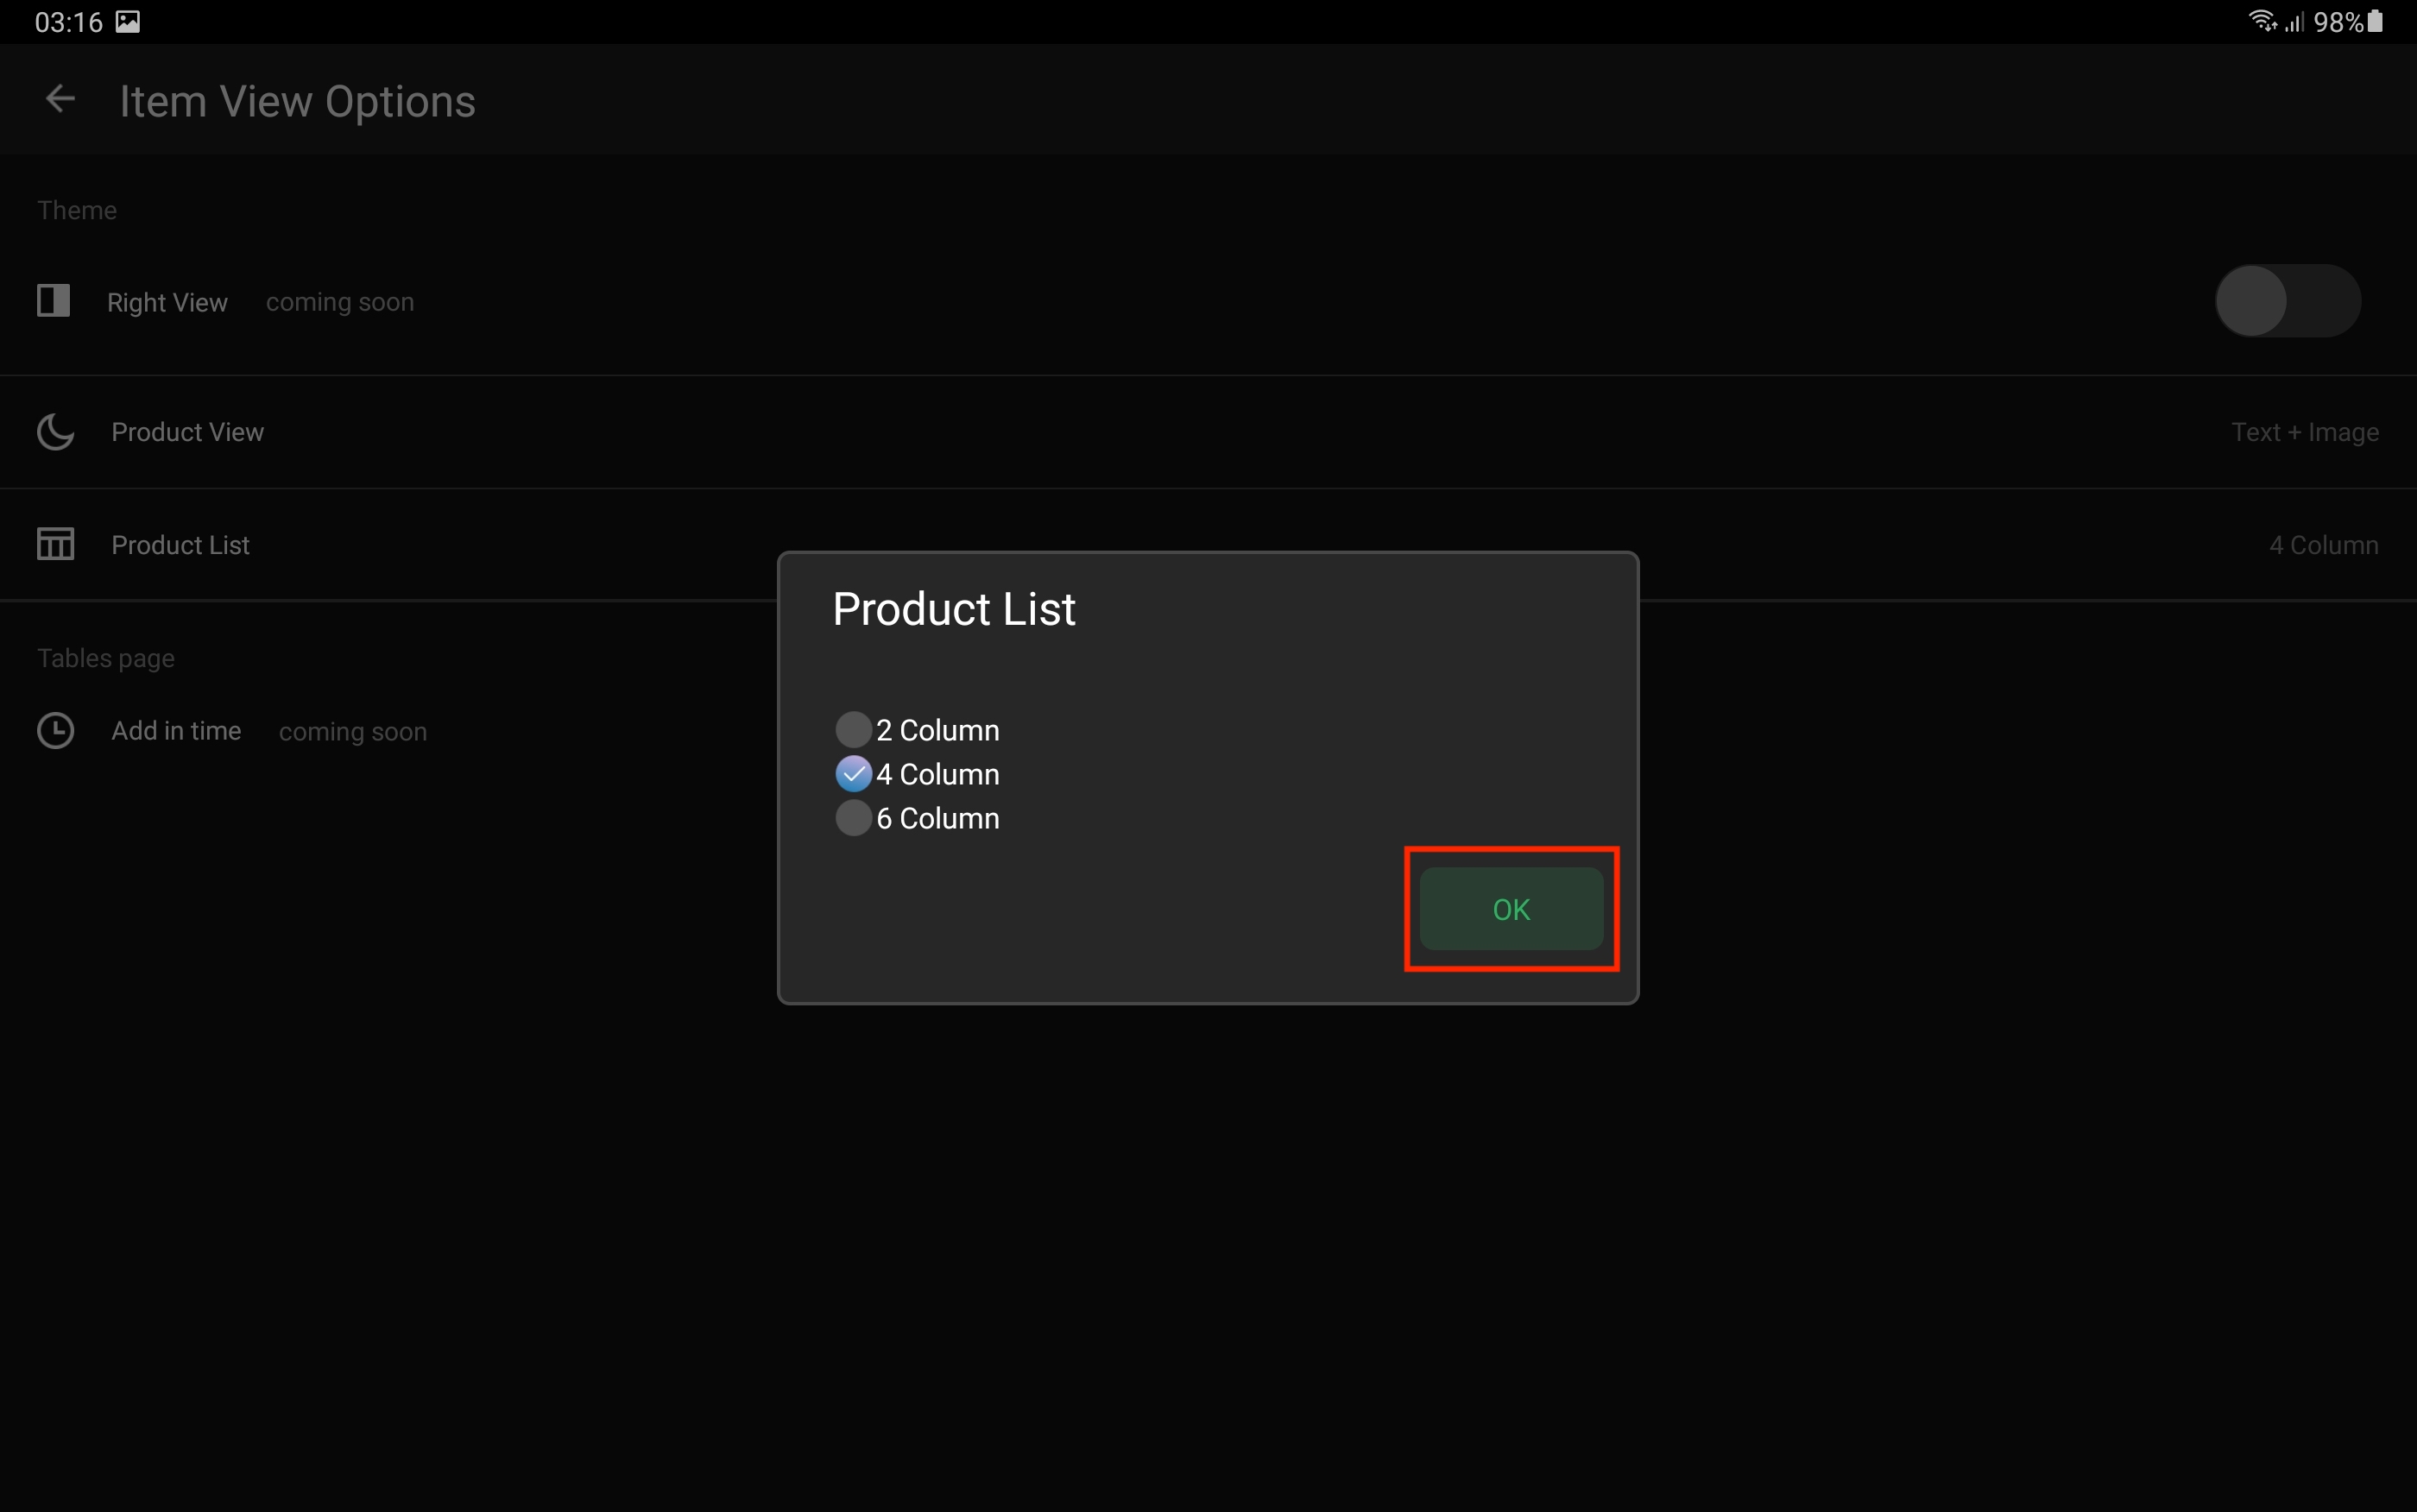The width and height of the screenshot is (2417, 1512).
Task: Click the moon icon beside Product View
Action: 55,432
